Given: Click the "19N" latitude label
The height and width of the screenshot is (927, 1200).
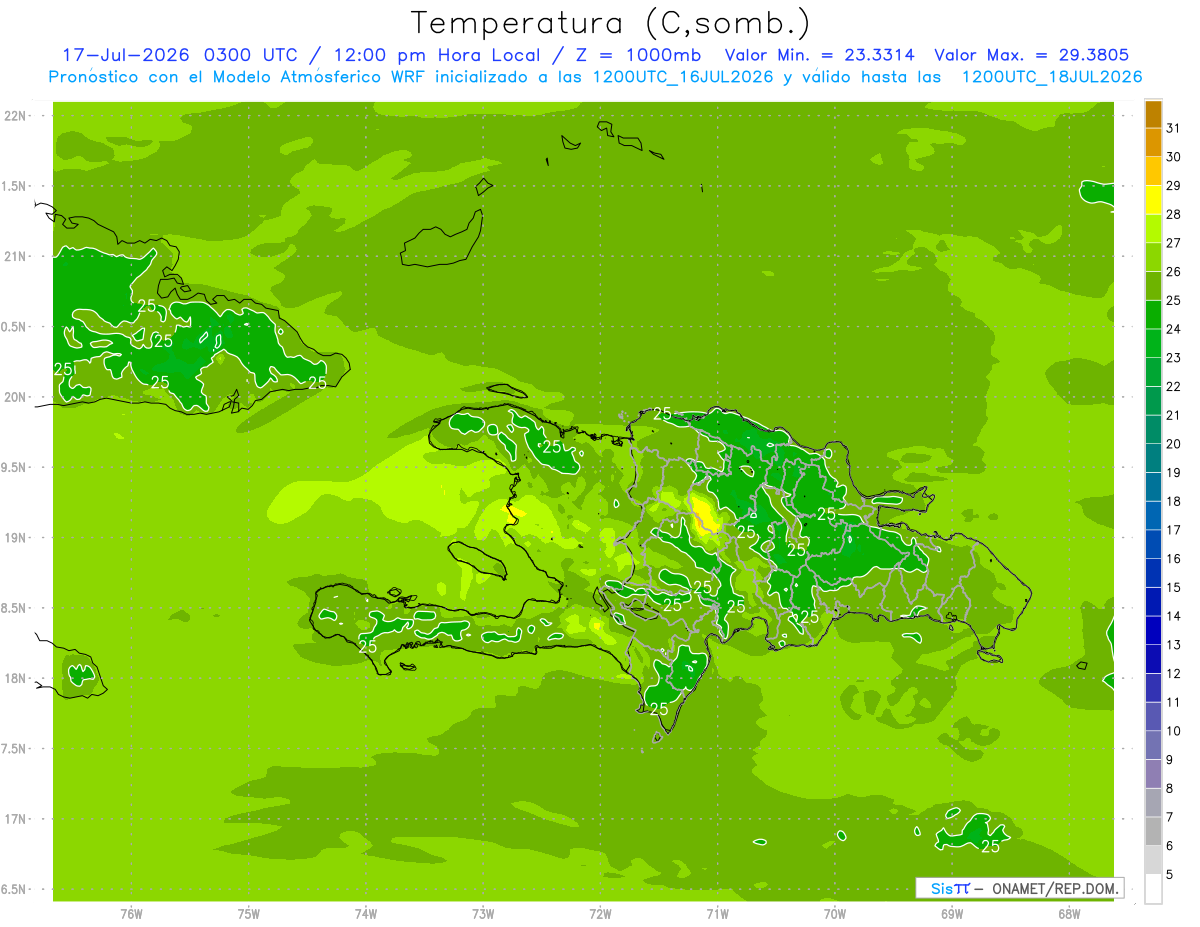Looking at the screenshot, I should click(x=17, y=537).
